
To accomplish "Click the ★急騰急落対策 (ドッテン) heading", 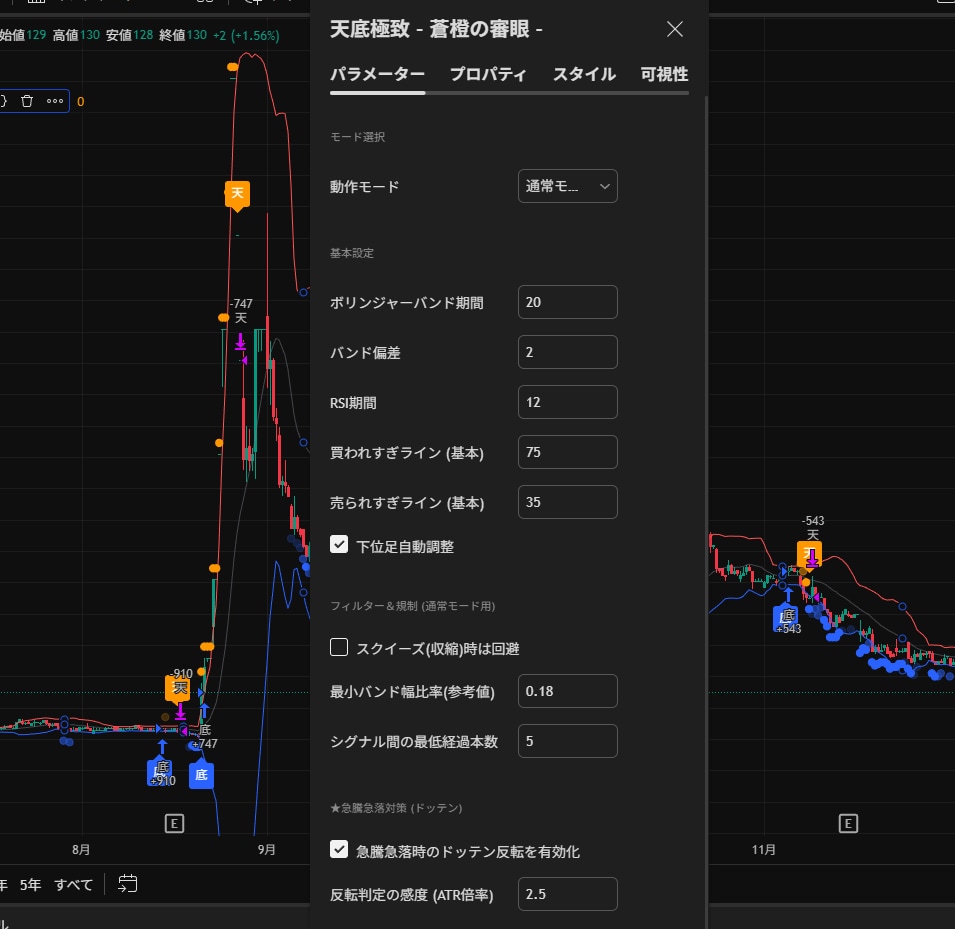I will [396, 808].
